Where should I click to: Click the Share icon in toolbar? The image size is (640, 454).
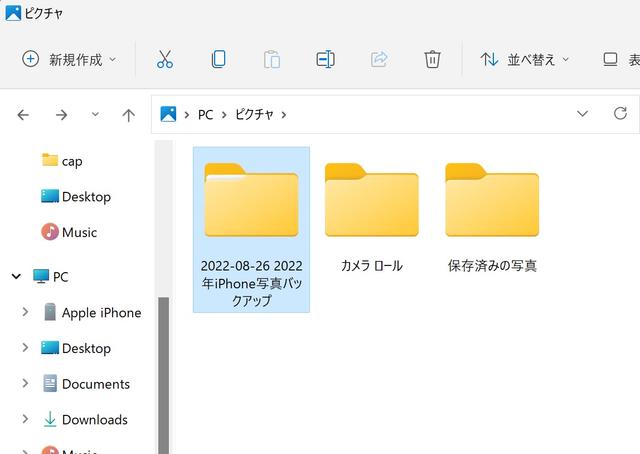tap(379, 59)
